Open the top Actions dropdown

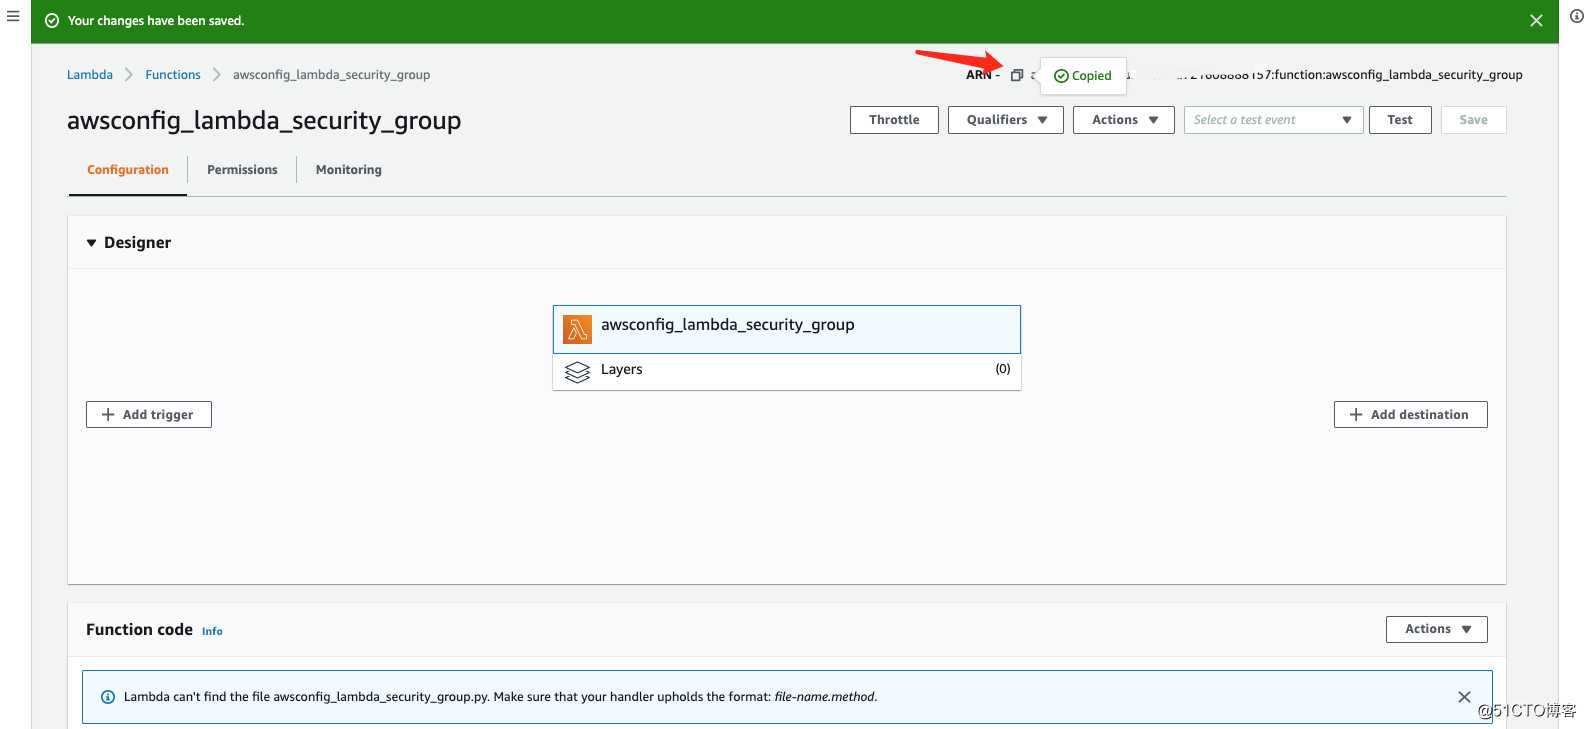pyautogui.click(x=1124, y=120)
